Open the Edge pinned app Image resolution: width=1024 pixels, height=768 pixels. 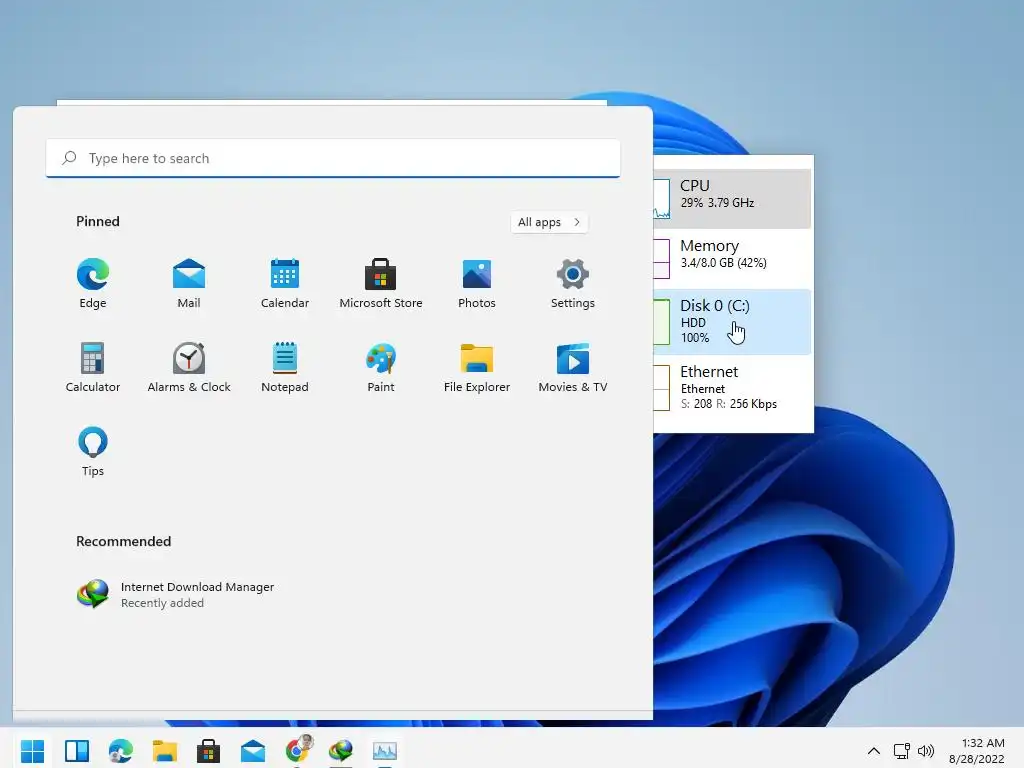[x=93, y=283]
